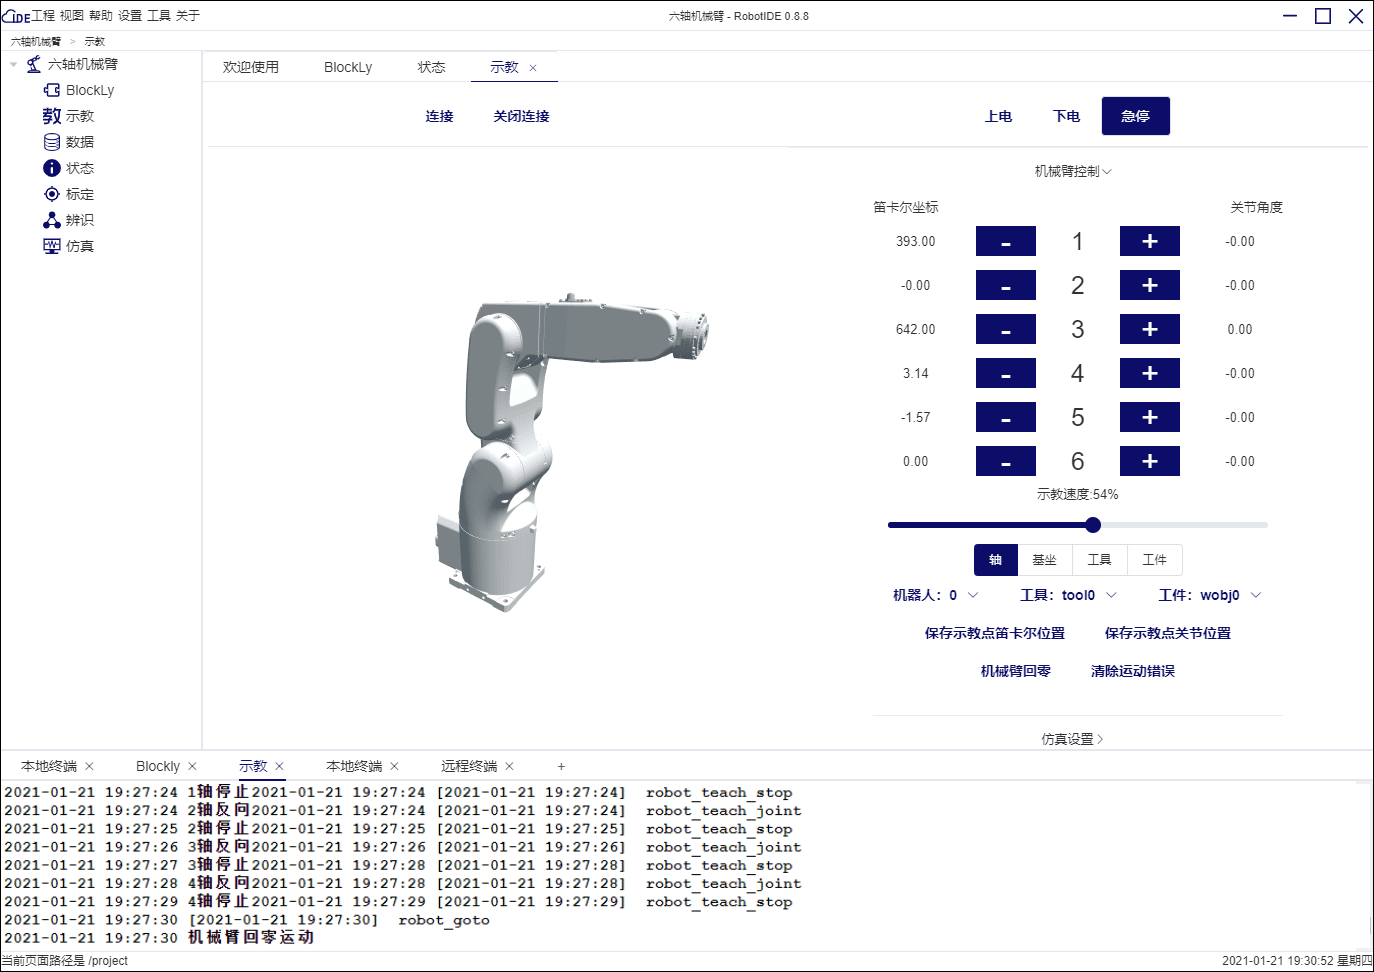This screenshot has width=1374, height=972.
Task: Click the BlockLy puzzle icon in sidebar
Action: (52, 90)
